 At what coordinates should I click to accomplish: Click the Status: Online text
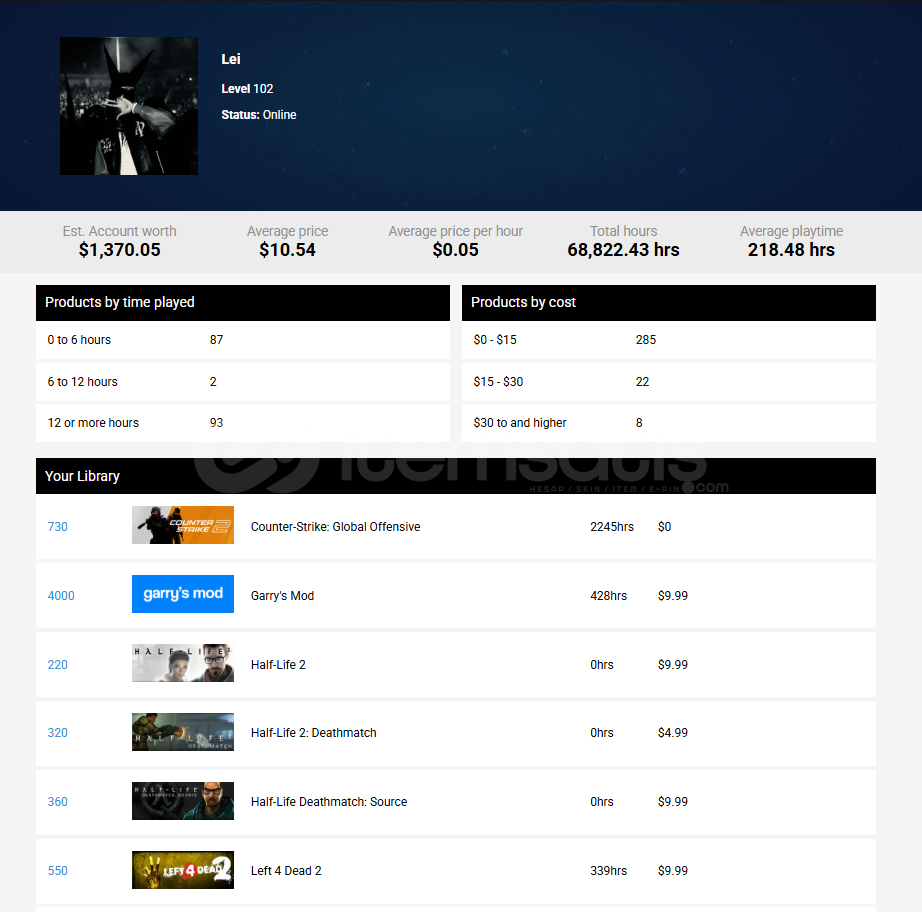tap(259, 115)
